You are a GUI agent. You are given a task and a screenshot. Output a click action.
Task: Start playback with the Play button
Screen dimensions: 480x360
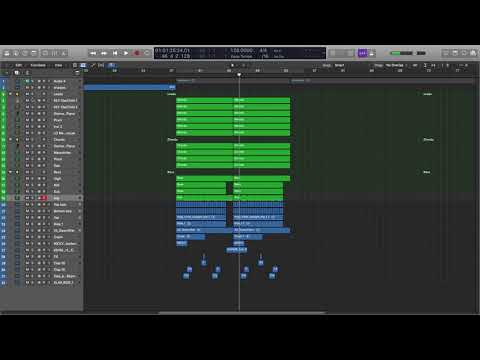point(126,53)
